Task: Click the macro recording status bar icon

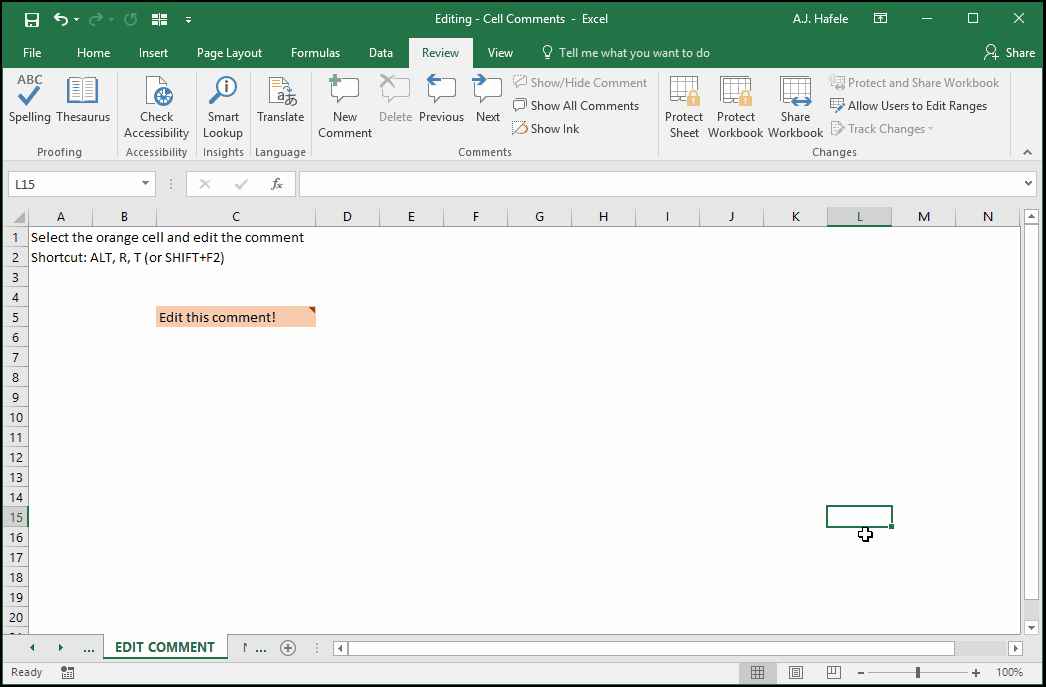Action: (67, 672)
